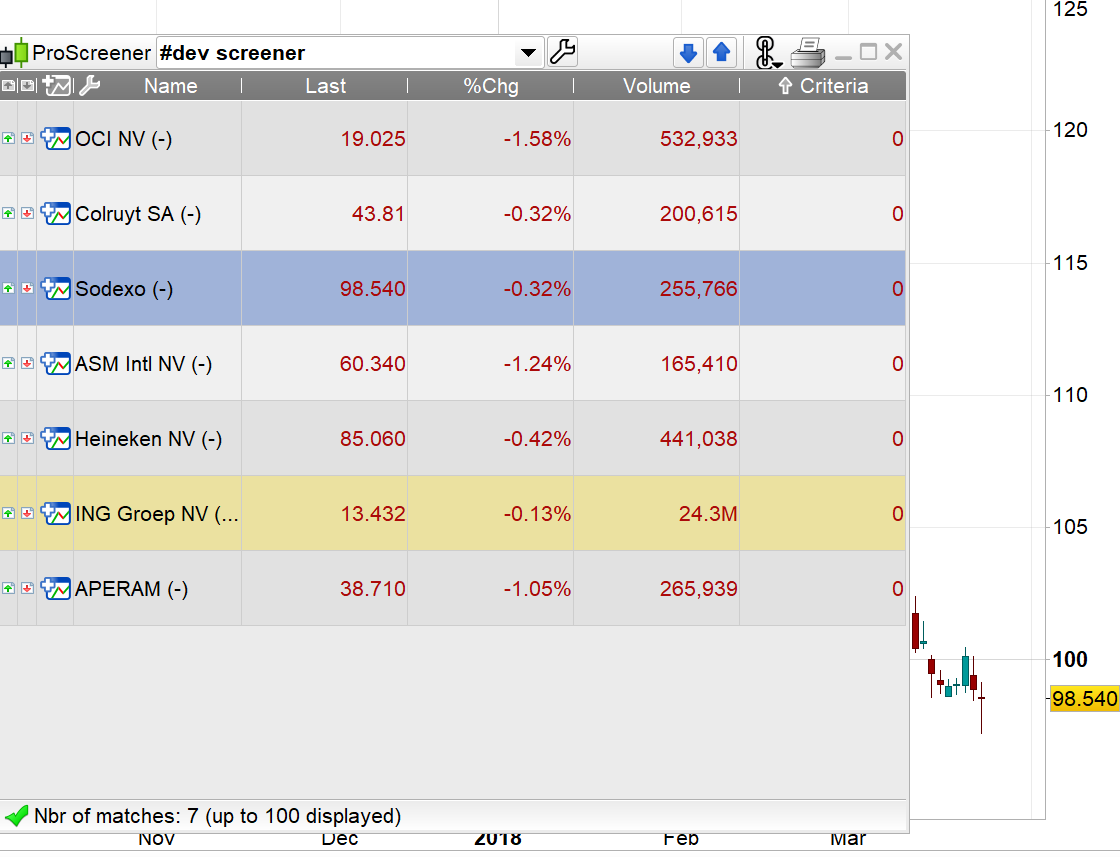1120x857 pixels.
Task: Click the add chart icon in header
Action: click(56, 86)
